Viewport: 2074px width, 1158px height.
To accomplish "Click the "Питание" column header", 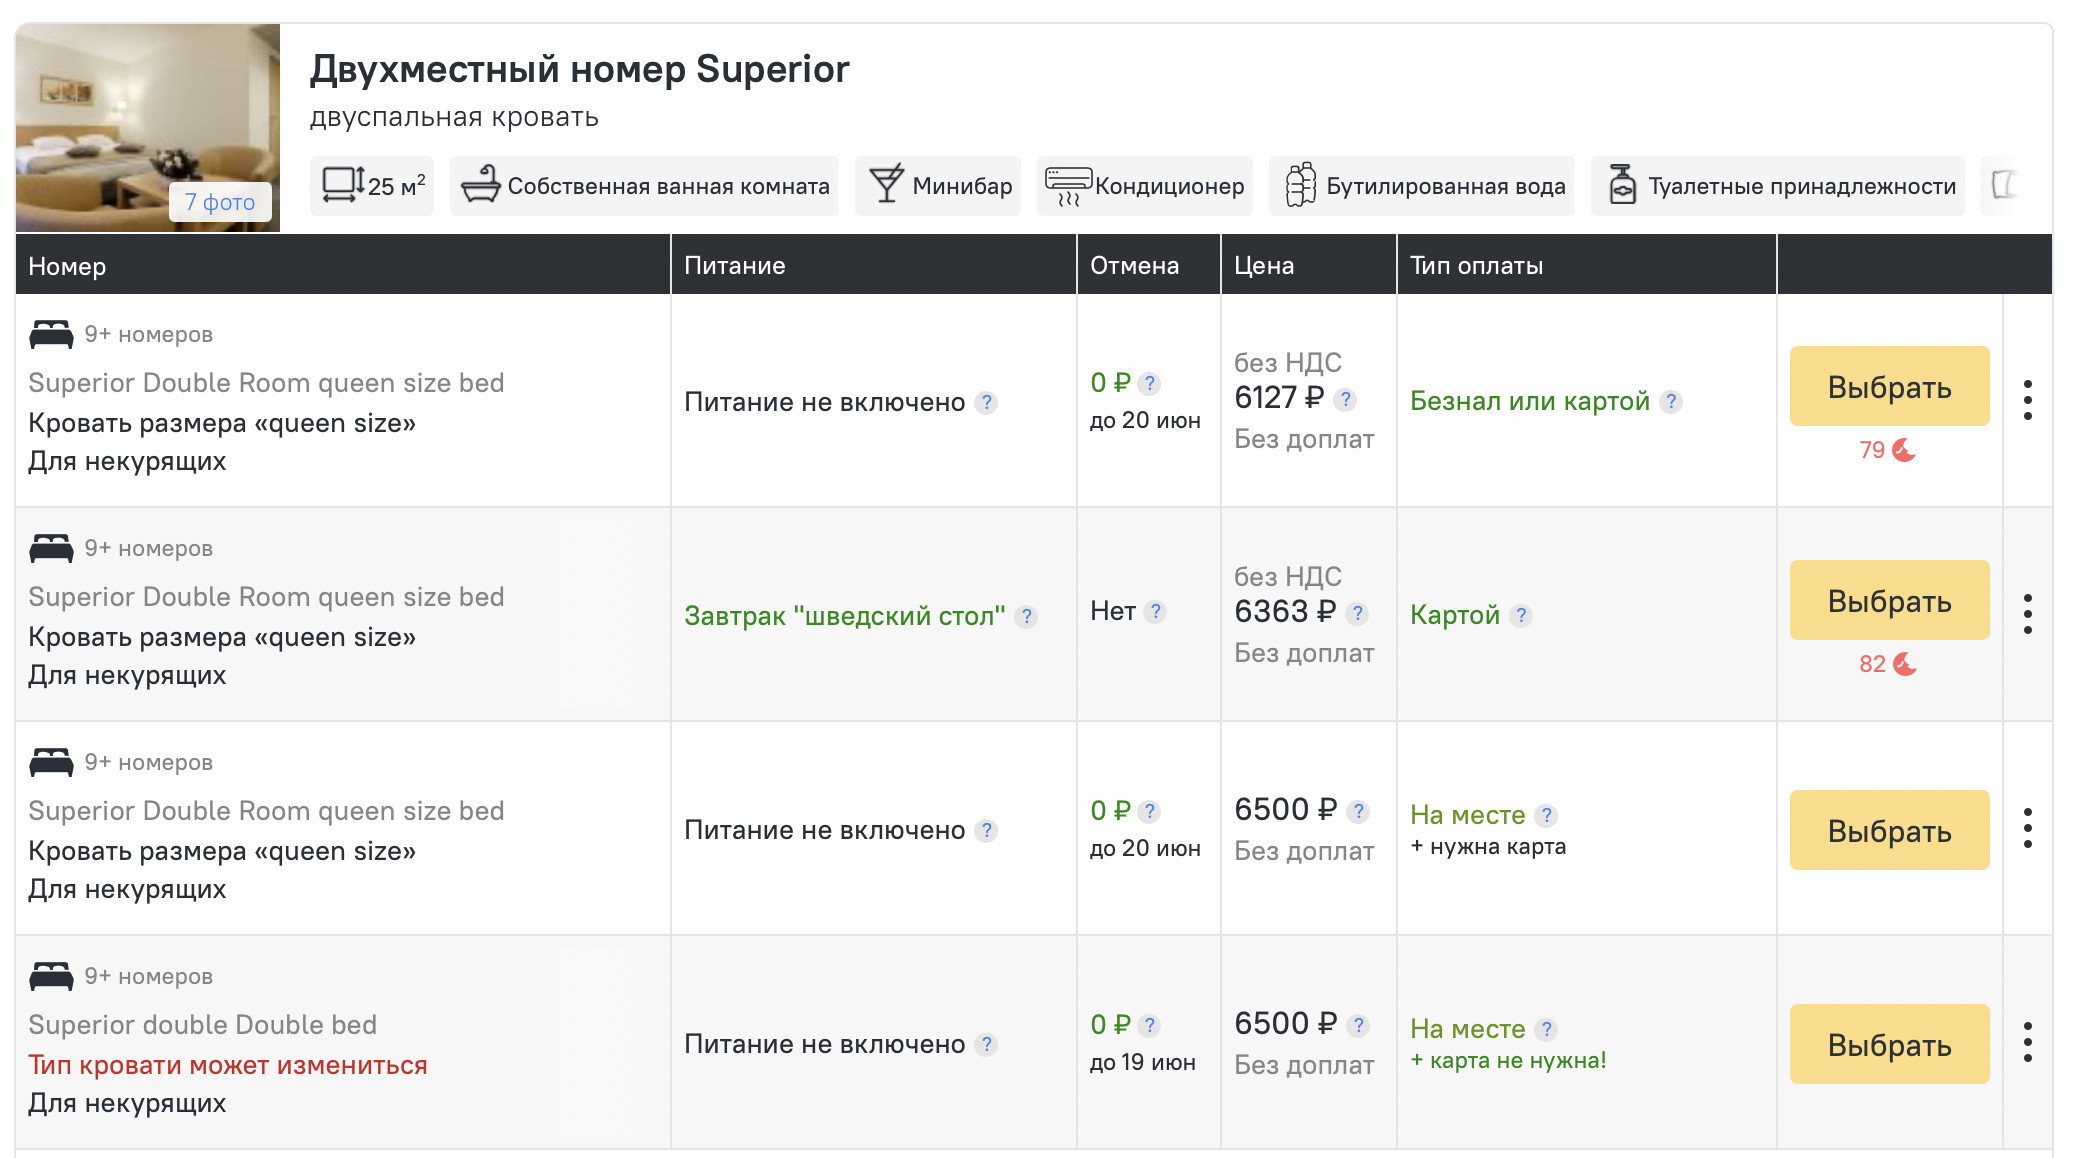I will click(x=734, y=265).
